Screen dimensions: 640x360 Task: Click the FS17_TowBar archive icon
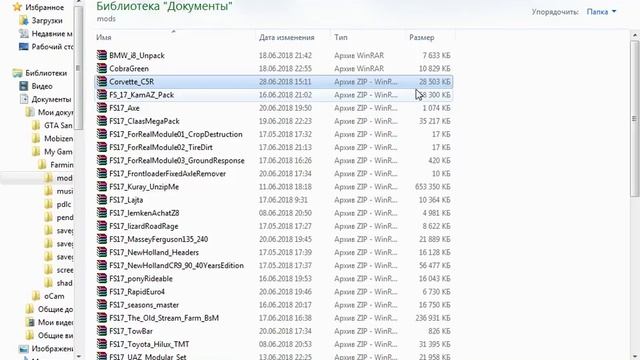[102, 331]
